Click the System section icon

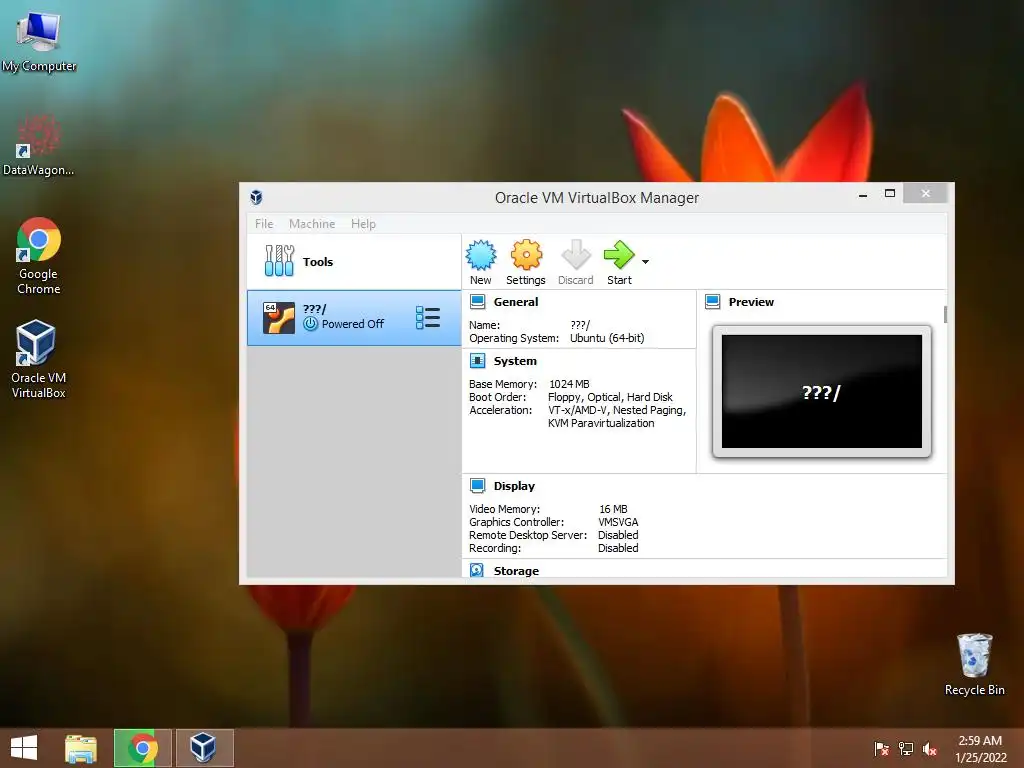pyautogui.click(x=477, y=360)
